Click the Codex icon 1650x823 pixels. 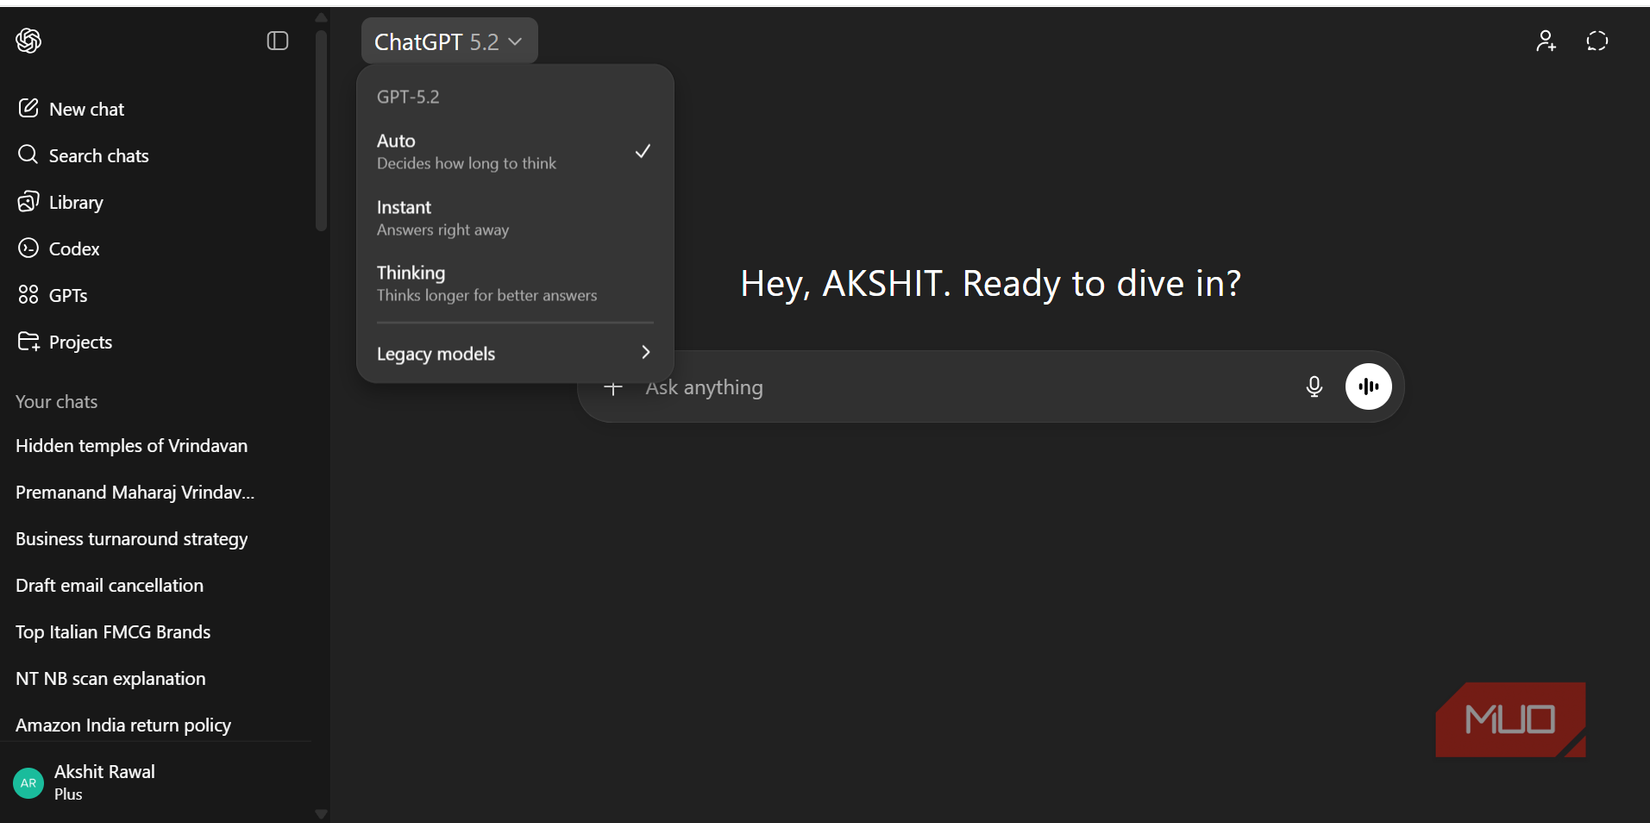28,248
